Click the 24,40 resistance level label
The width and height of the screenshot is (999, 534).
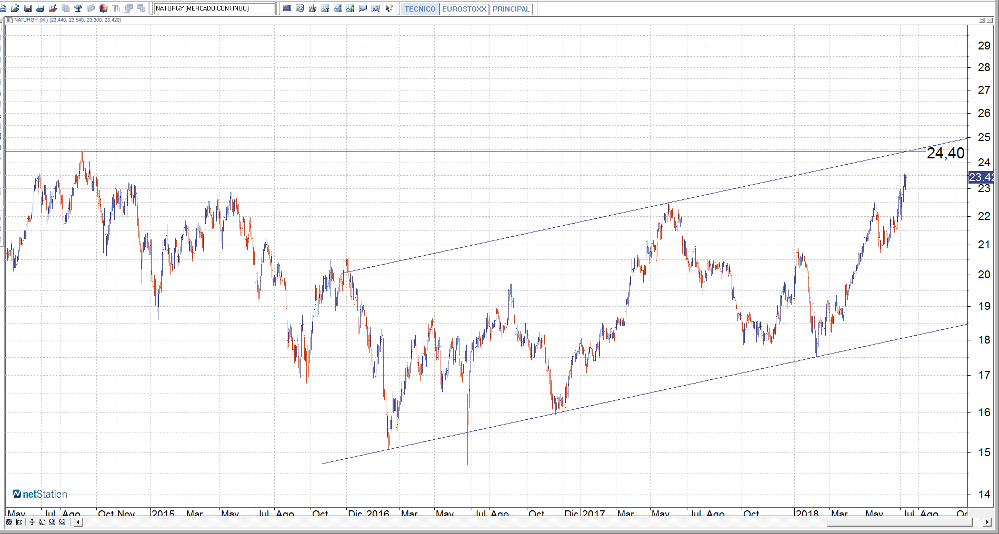tap(945, 153)
